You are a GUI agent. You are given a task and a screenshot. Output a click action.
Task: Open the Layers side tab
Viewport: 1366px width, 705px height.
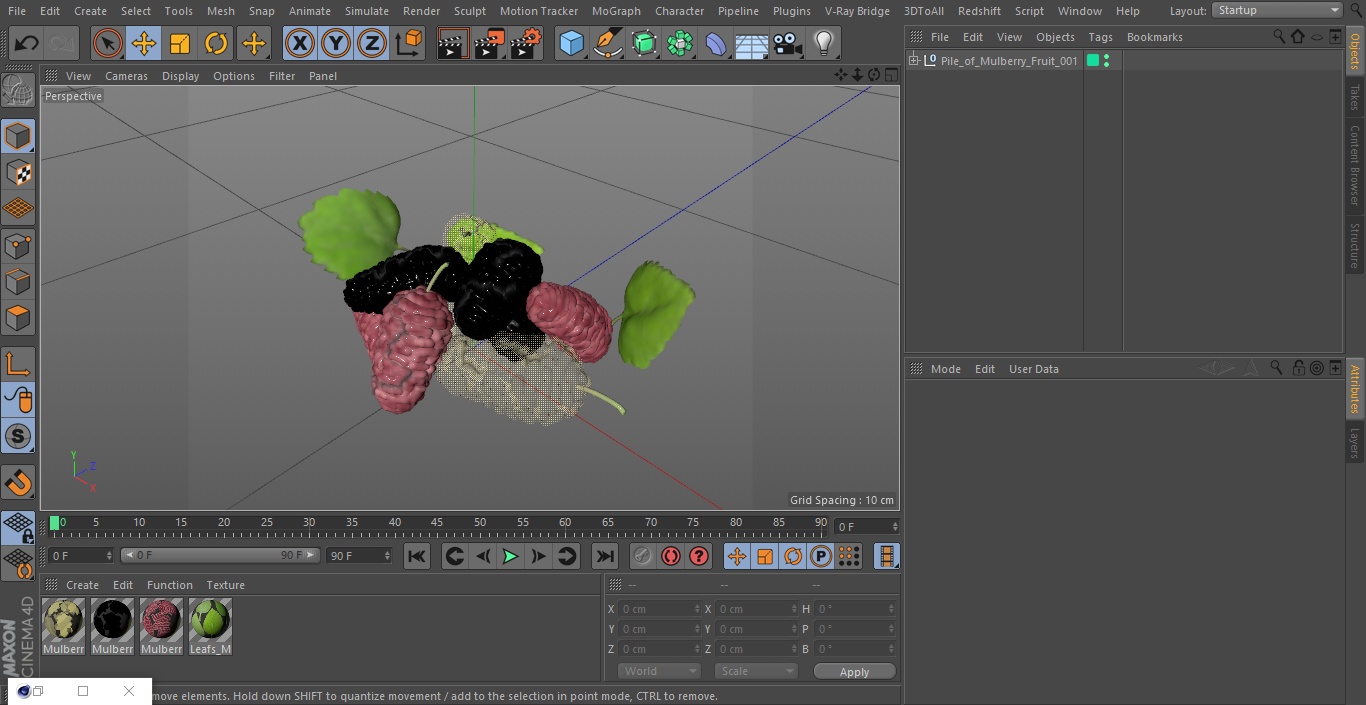coord(1355,443)
